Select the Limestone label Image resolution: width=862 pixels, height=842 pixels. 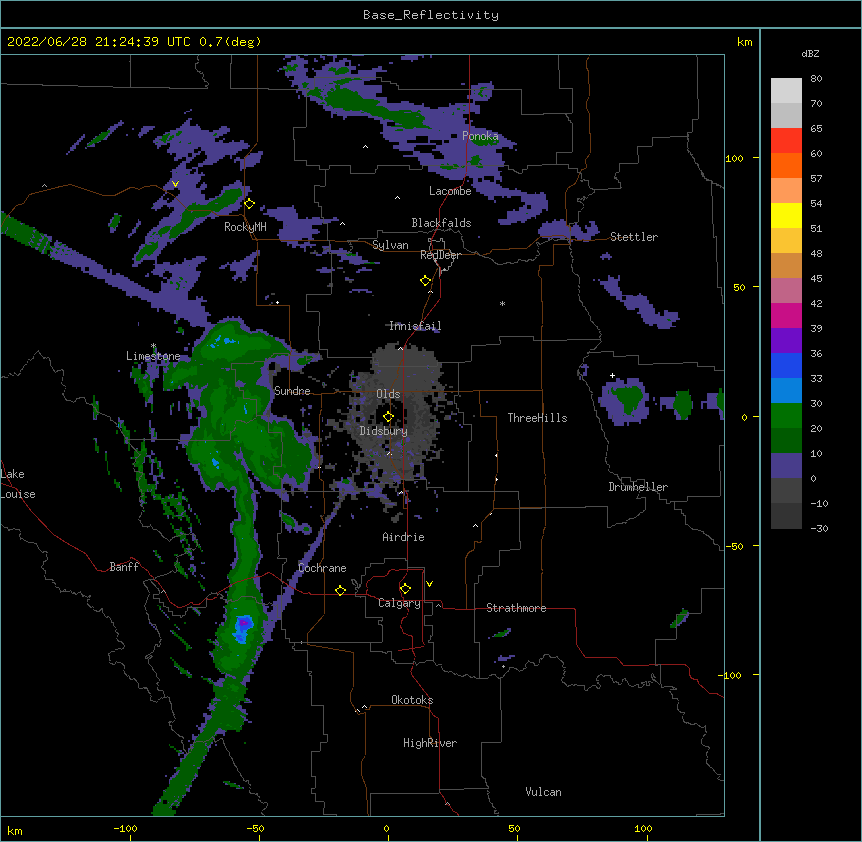[x=153, y=356]
